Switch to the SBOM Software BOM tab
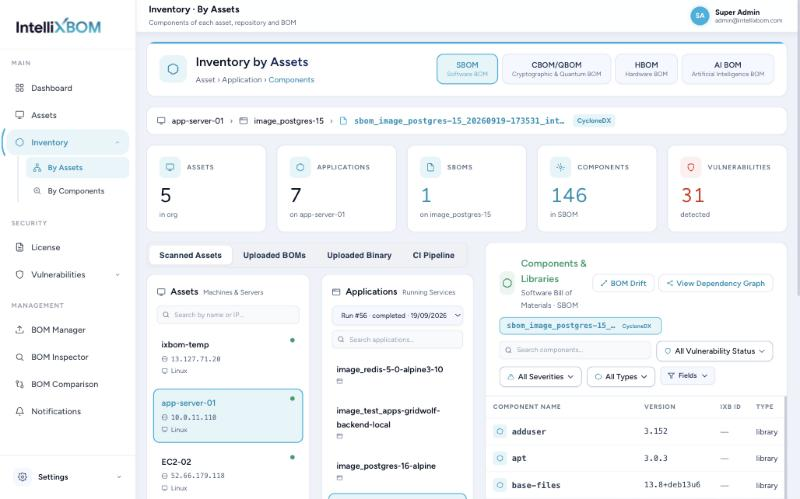Image resolution: width=800 pixels, height=499 pixels. tap(467, 69)
